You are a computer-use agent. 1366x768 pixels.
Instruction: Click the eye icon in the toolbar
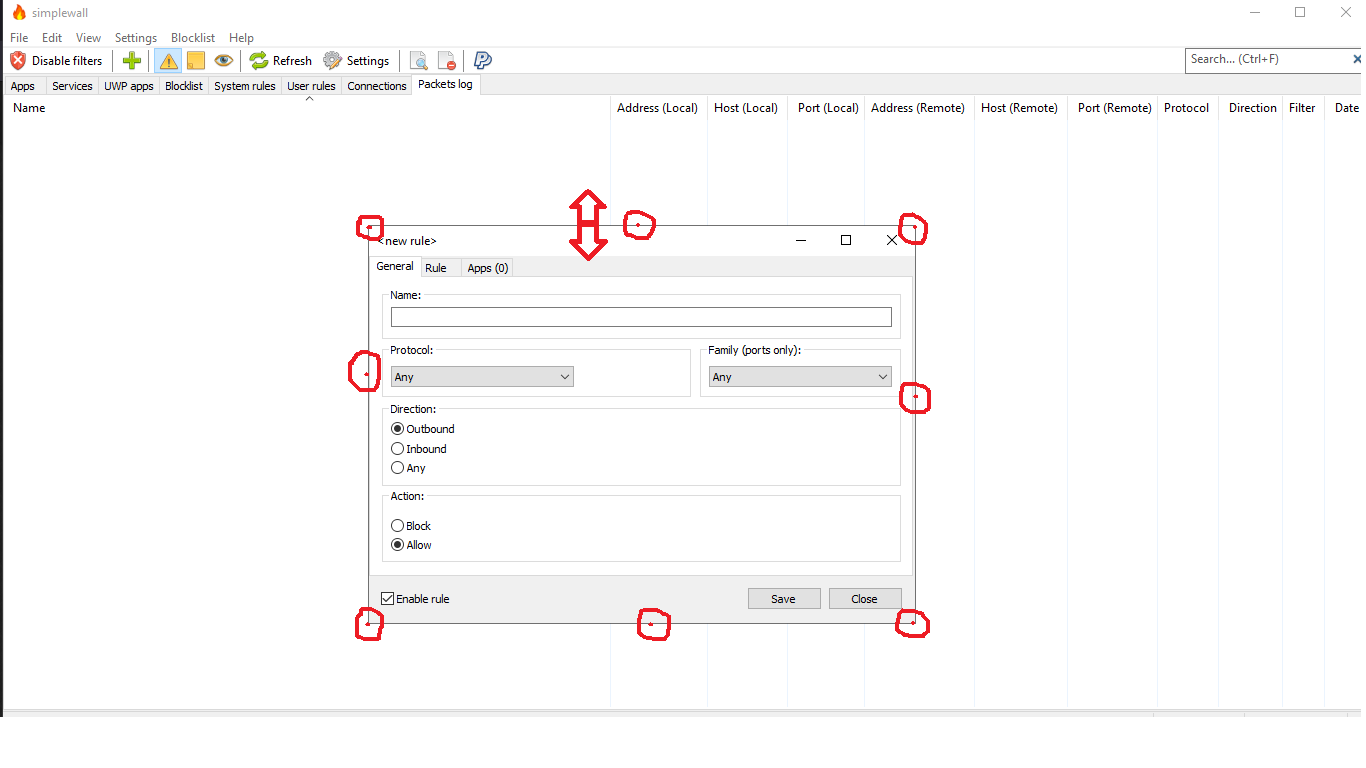point(223,60)
